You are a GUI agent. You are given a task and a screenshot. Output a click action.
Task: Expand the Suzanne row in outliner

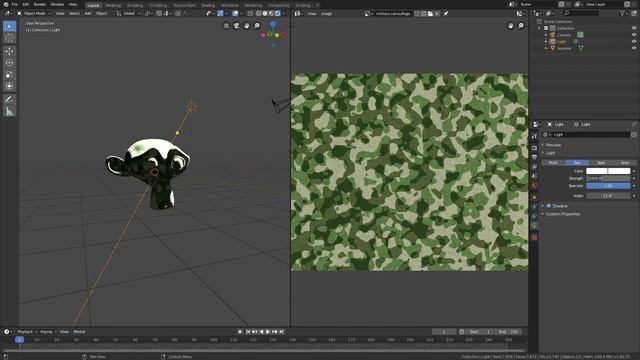(x=546, y=48)
